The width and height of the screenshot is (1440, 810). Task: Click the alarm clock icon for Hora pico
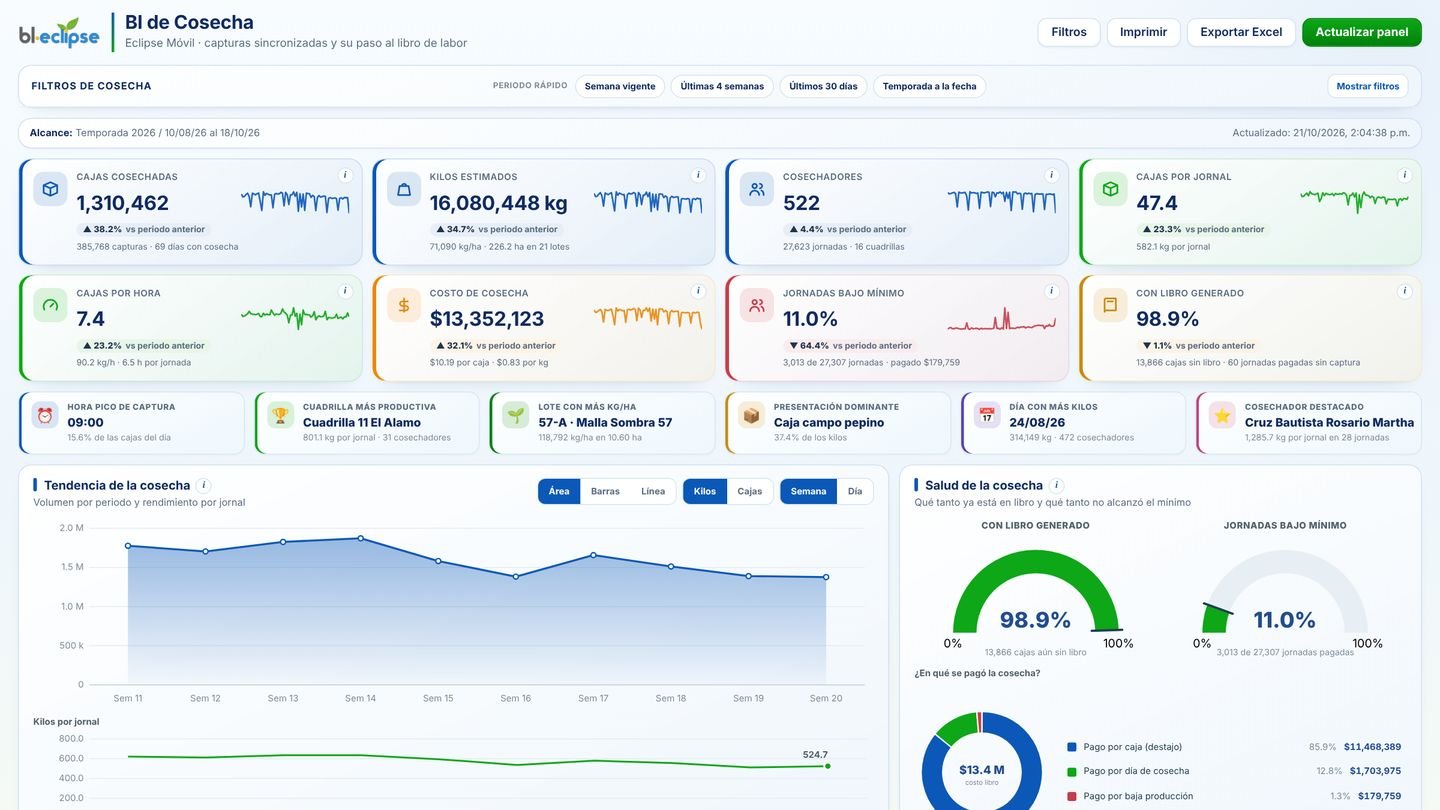tap(45, 415)
